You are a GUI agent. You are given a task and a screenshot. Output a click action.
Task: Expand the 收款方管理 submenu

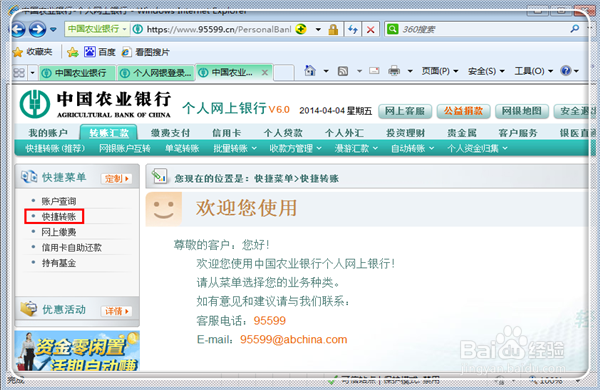coord(295,148)
